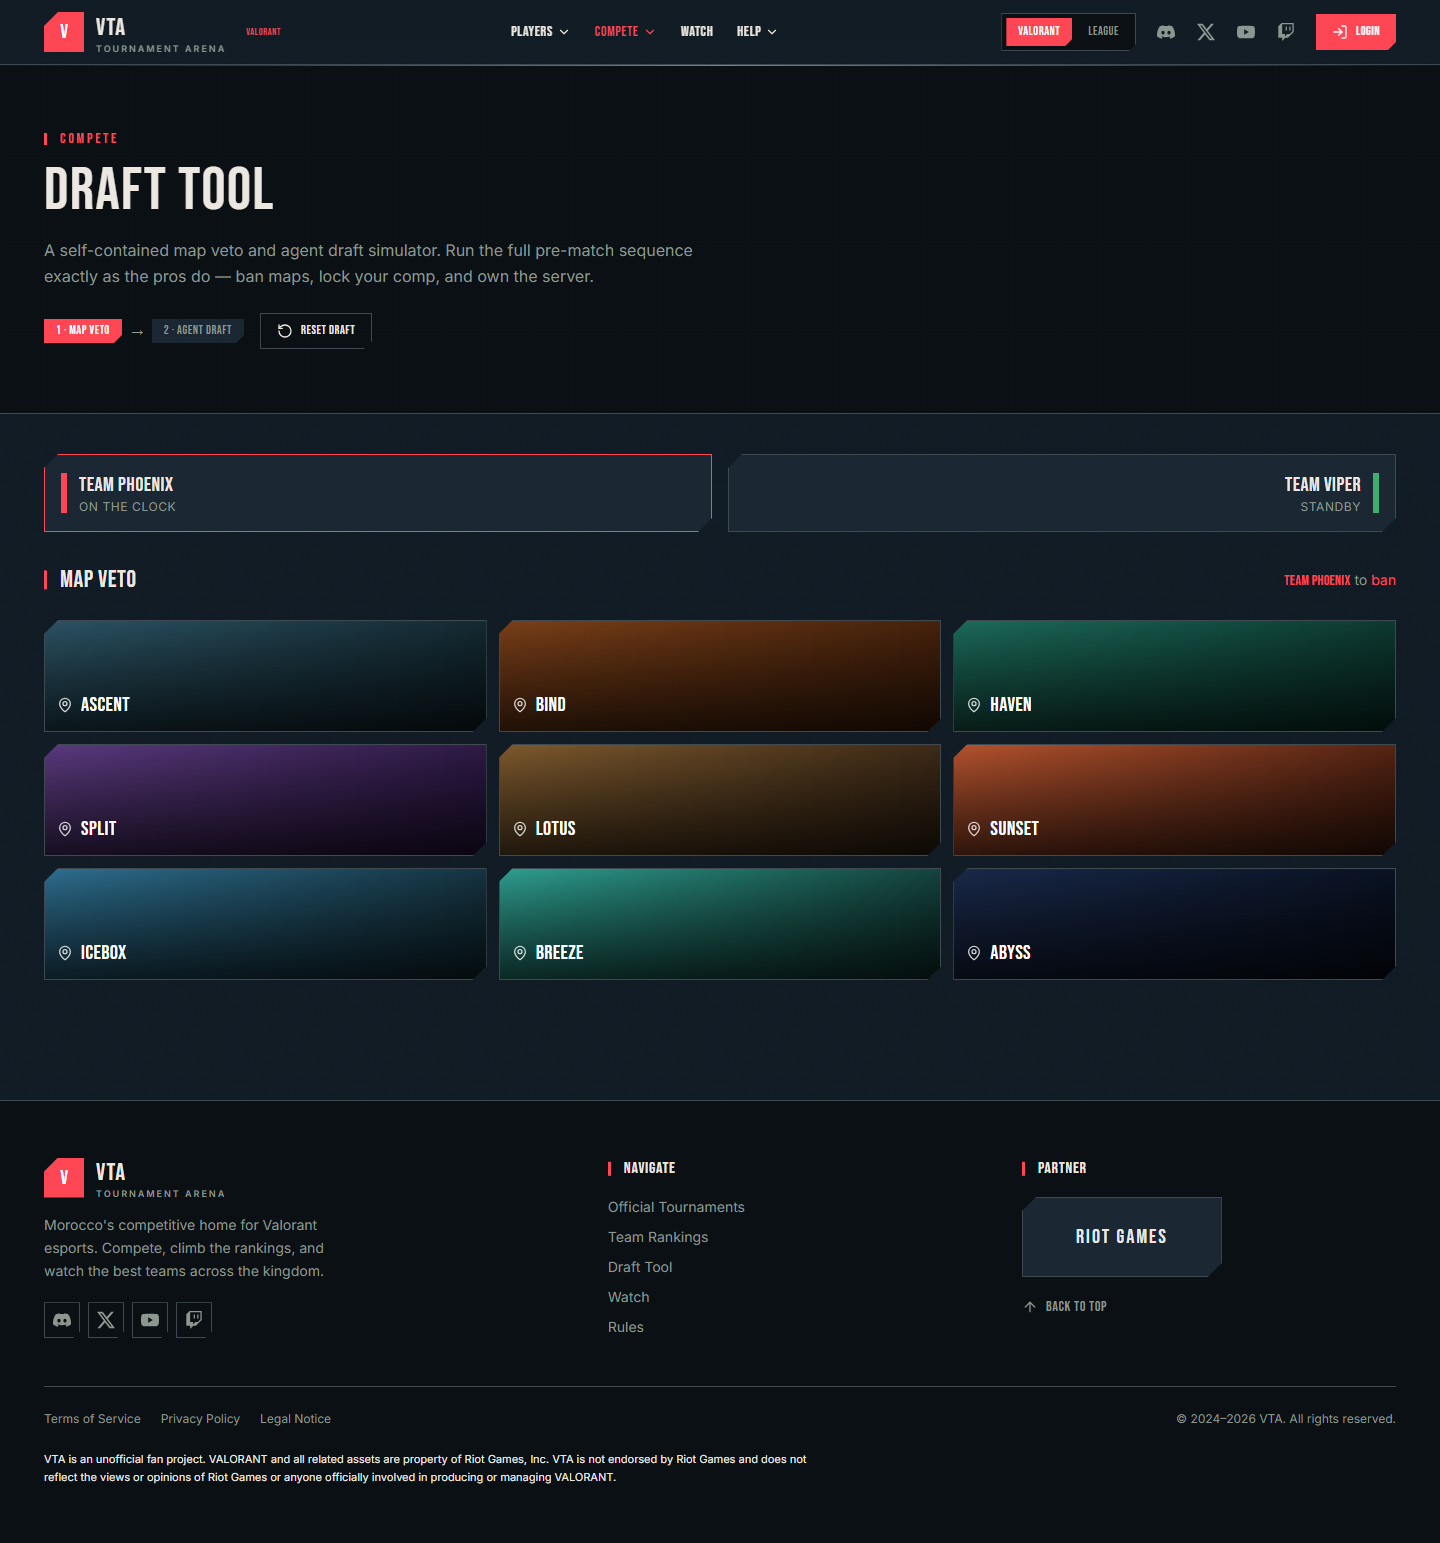Open Terms of Service link
This screenshot has width=1440, height=1543.
pyautogui.click(x=92, y=1419)
